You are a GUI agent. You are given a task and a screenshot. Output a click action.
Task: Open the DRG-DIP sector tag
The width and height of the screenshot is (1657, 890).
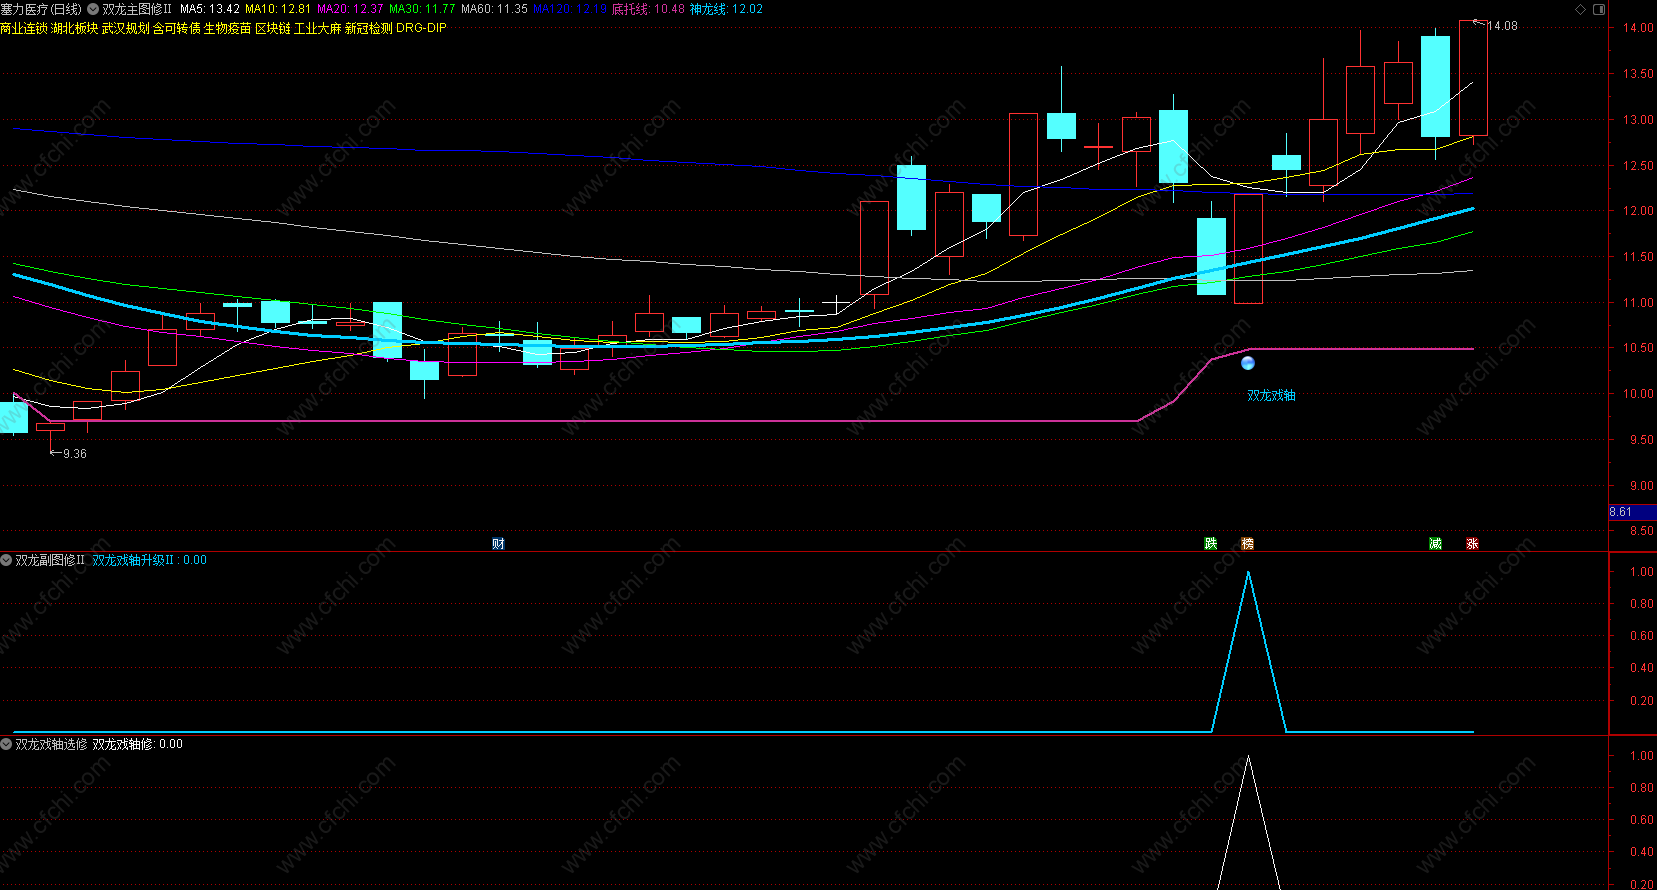[x=421, y=28]
